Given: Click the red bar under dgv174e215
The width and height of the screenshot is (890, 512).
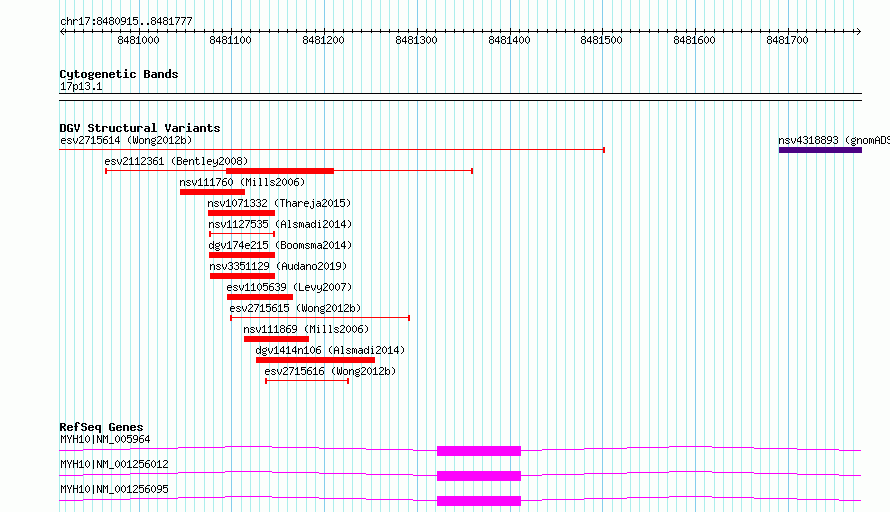Looking at the screenshot, I should point(242,255).
